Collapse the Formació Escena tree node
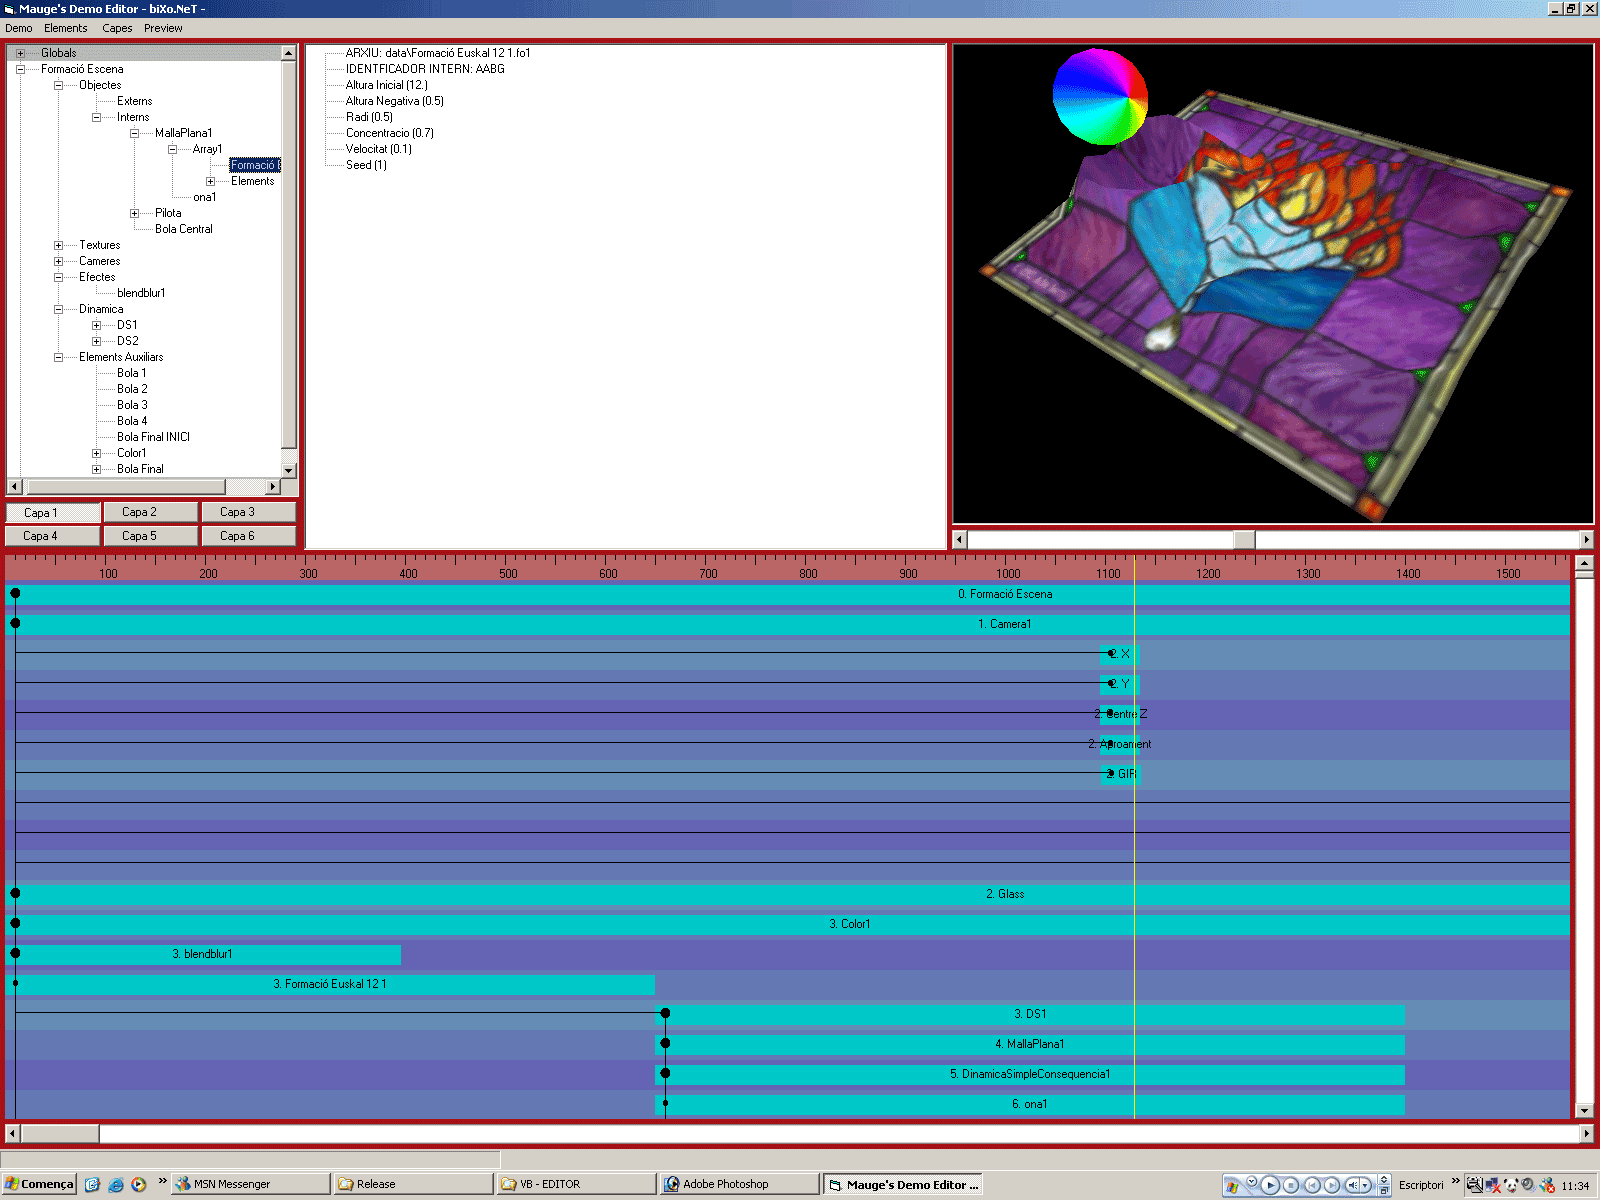The image size is (1600, 1200). click(20, 69)
